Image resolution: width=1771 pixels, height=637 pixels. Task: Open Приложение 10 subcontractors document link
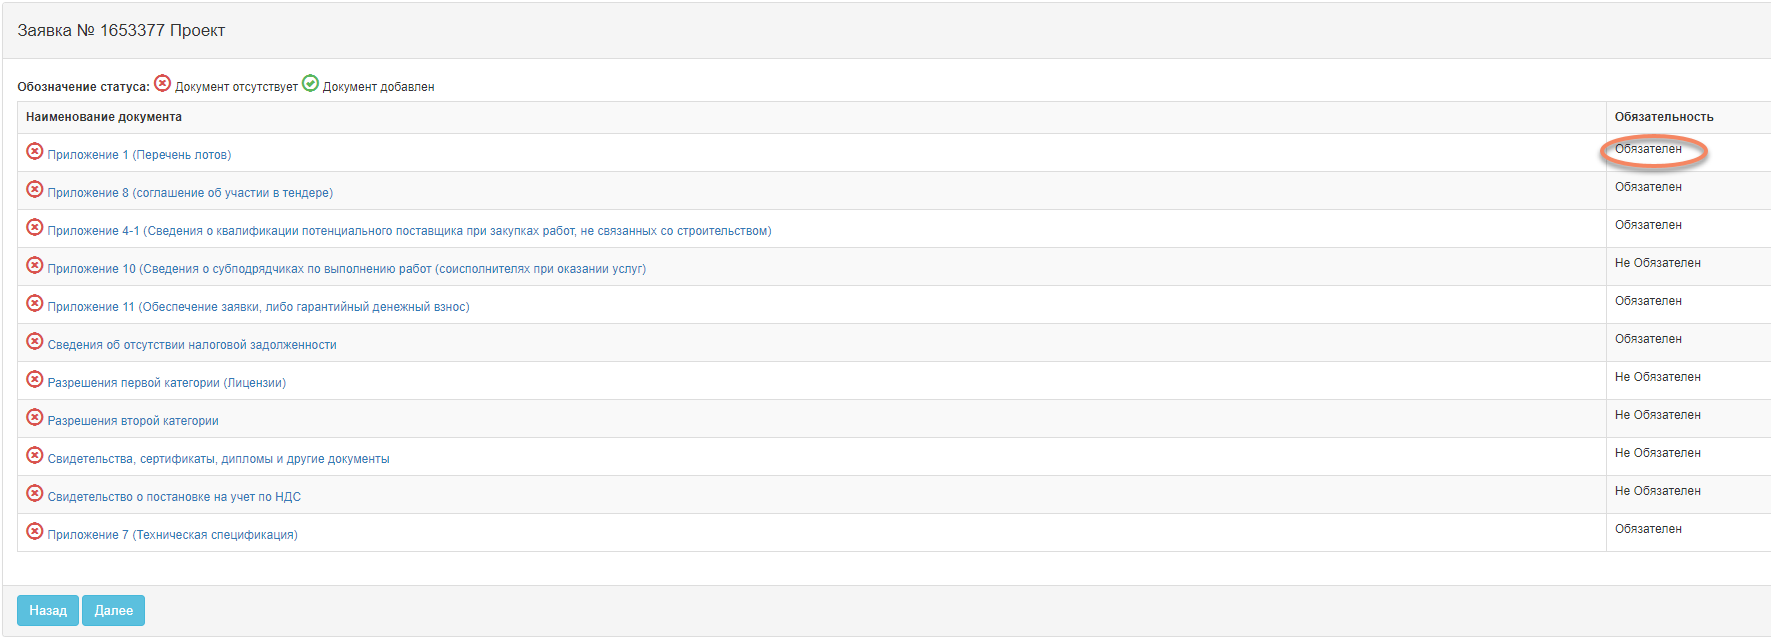tap(347, 269)
